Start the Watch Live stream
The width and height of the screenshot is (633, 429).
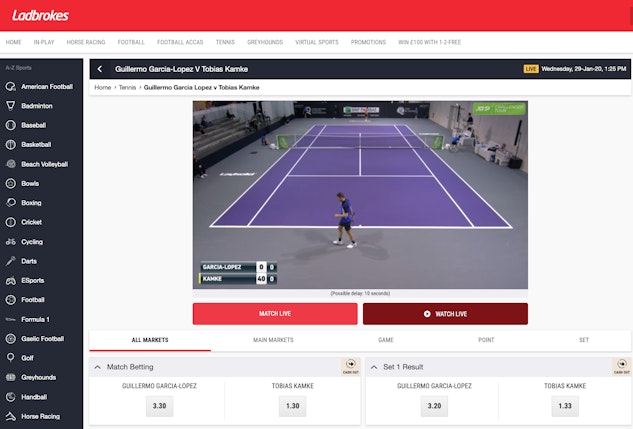[x=445, y=314]
